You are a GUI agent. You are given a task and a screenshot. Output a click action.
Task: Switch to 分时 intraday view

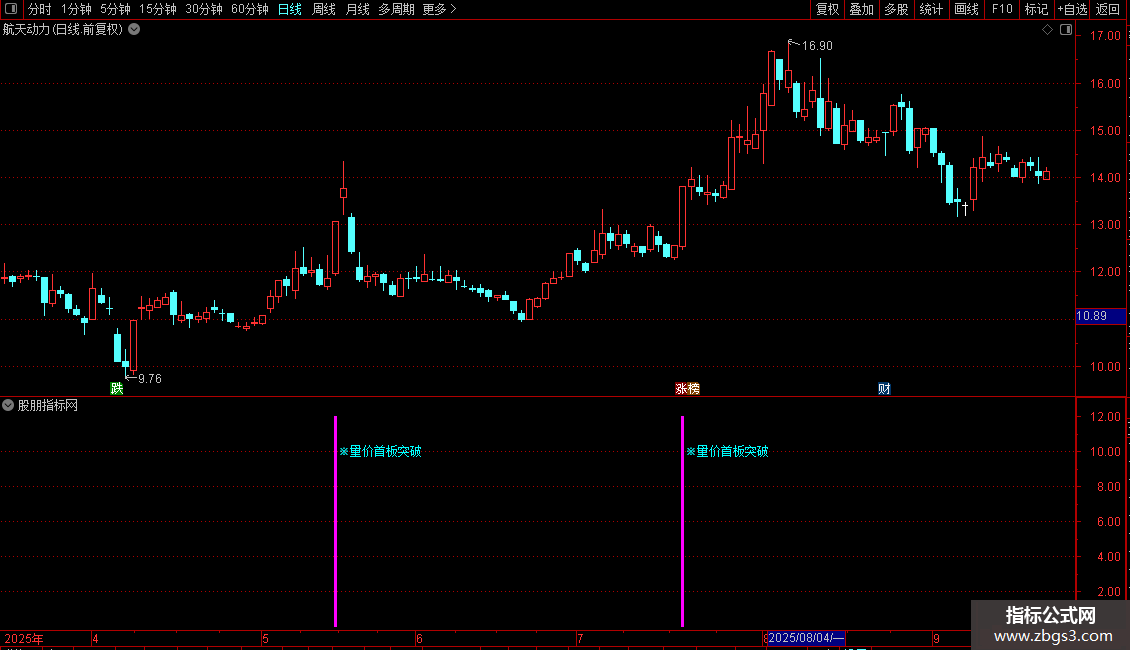click(40, 9)
